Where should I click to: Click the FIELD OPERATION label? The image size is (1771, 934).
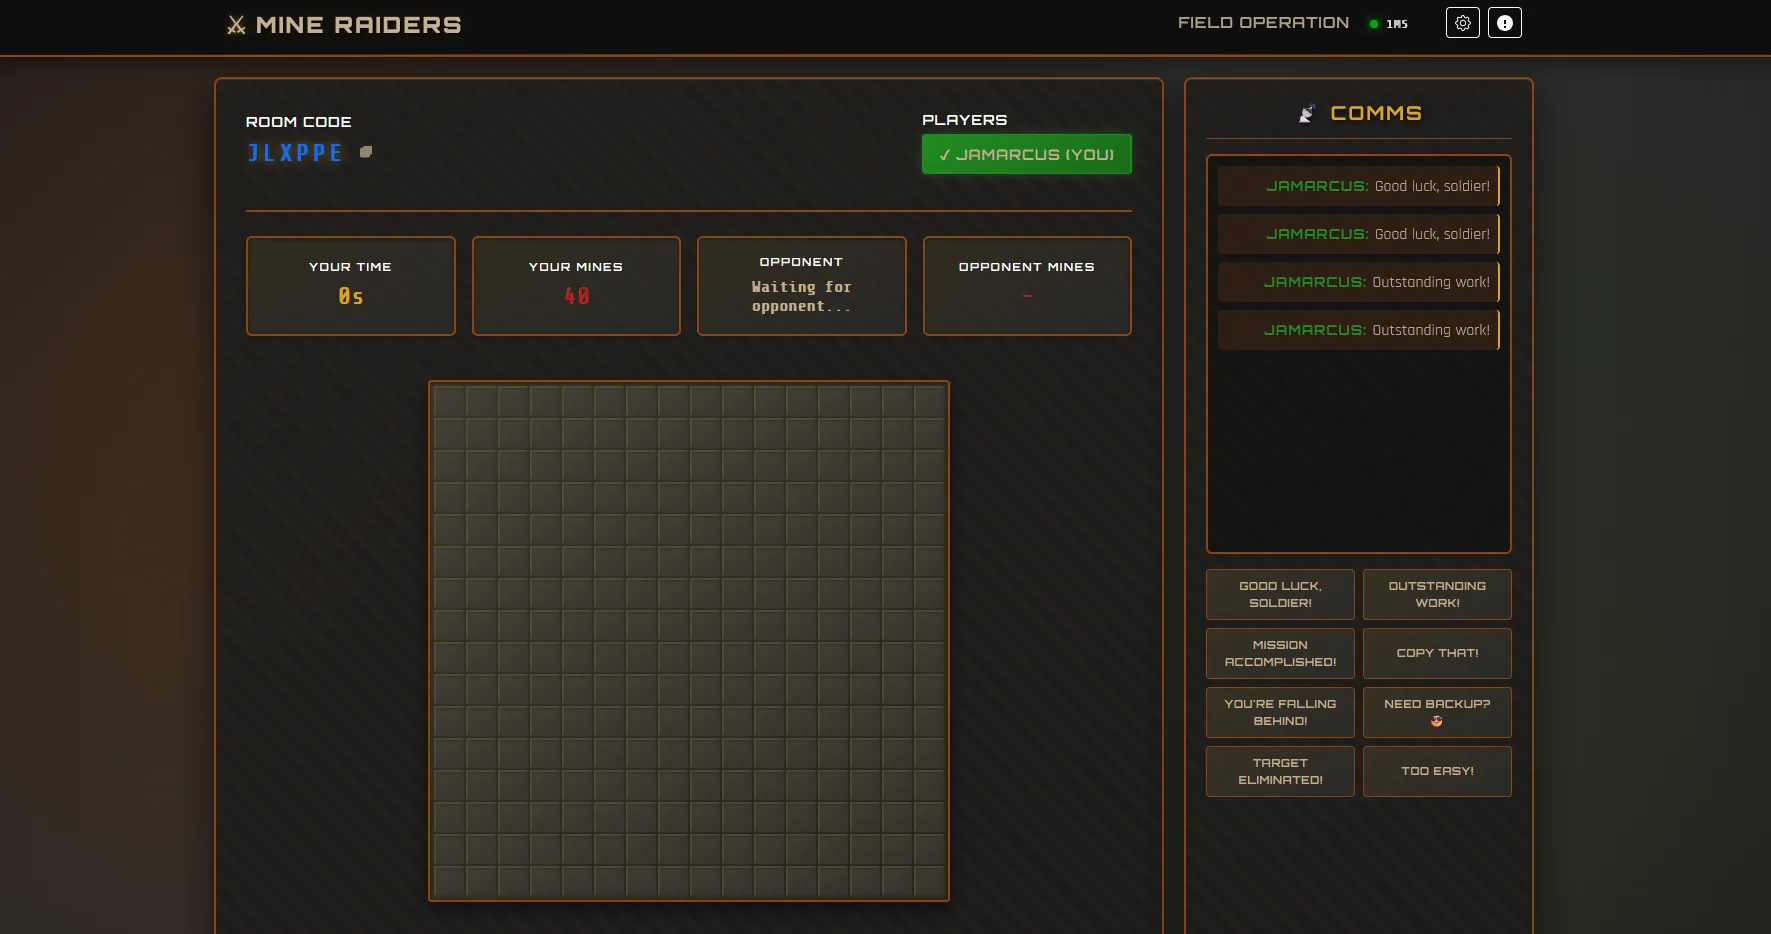1263,23
